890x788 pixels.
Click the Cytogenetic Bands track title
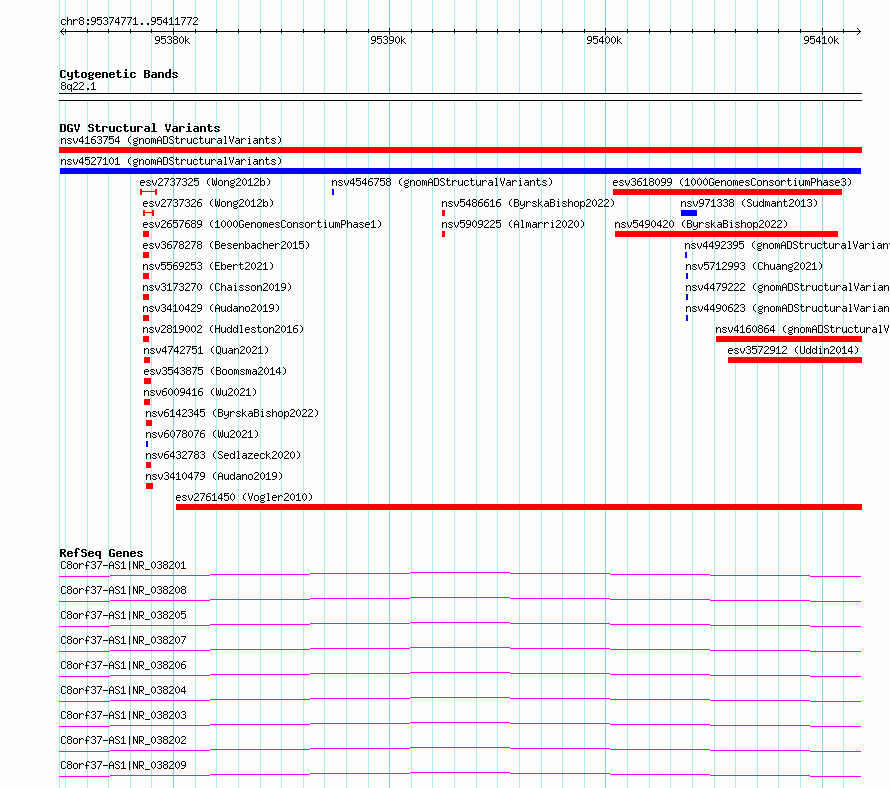119,74
